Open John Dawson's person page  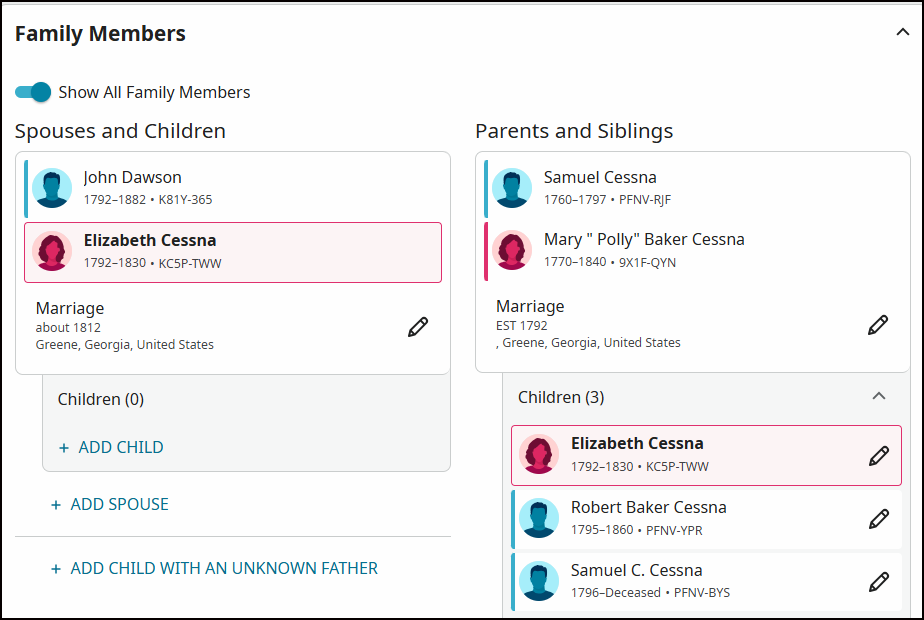point(133,177)
